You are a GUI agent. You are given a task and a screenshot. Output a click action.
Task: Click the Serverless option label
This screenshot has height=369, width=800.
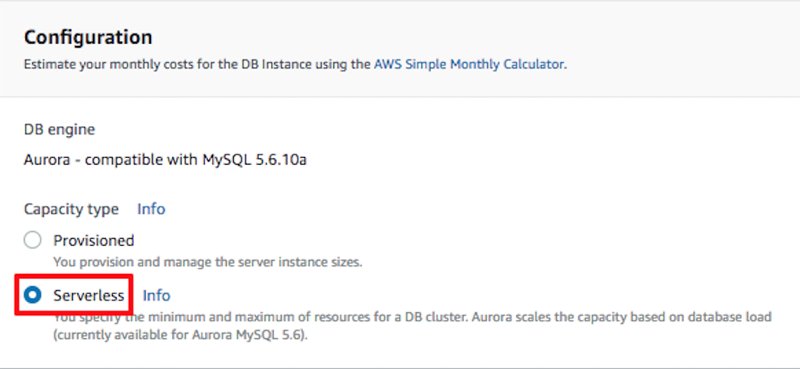(89, 296)
